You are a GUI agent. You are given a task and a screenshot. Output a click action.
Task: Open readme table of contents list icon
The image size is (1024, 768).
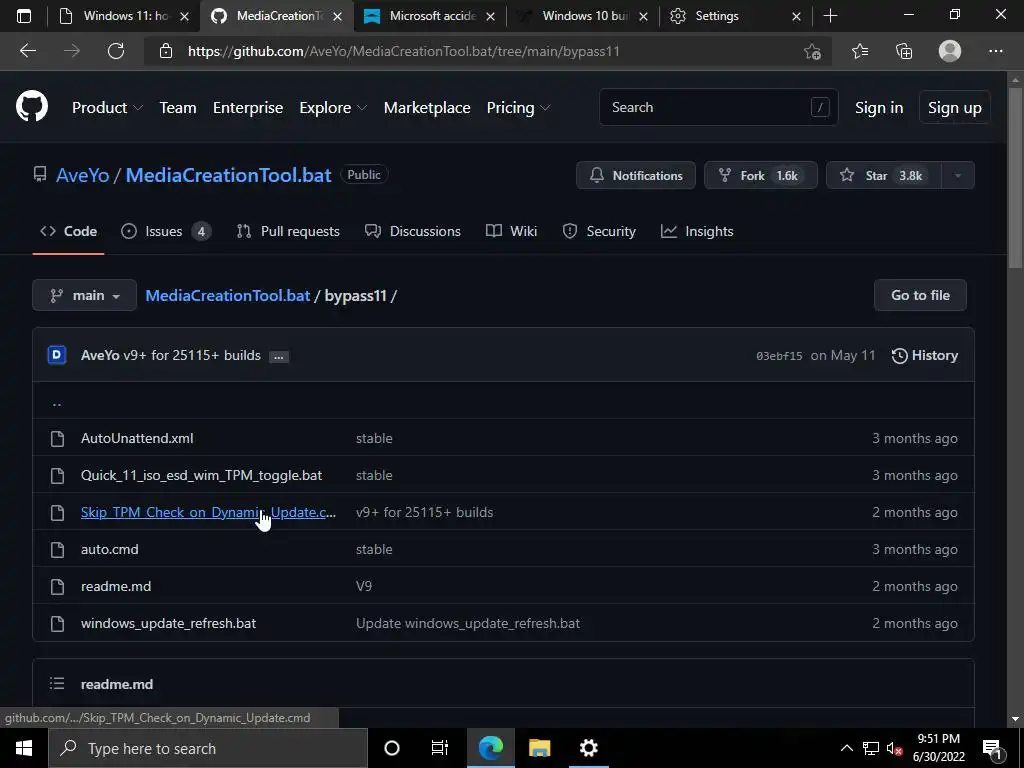(x=57, y=684)
